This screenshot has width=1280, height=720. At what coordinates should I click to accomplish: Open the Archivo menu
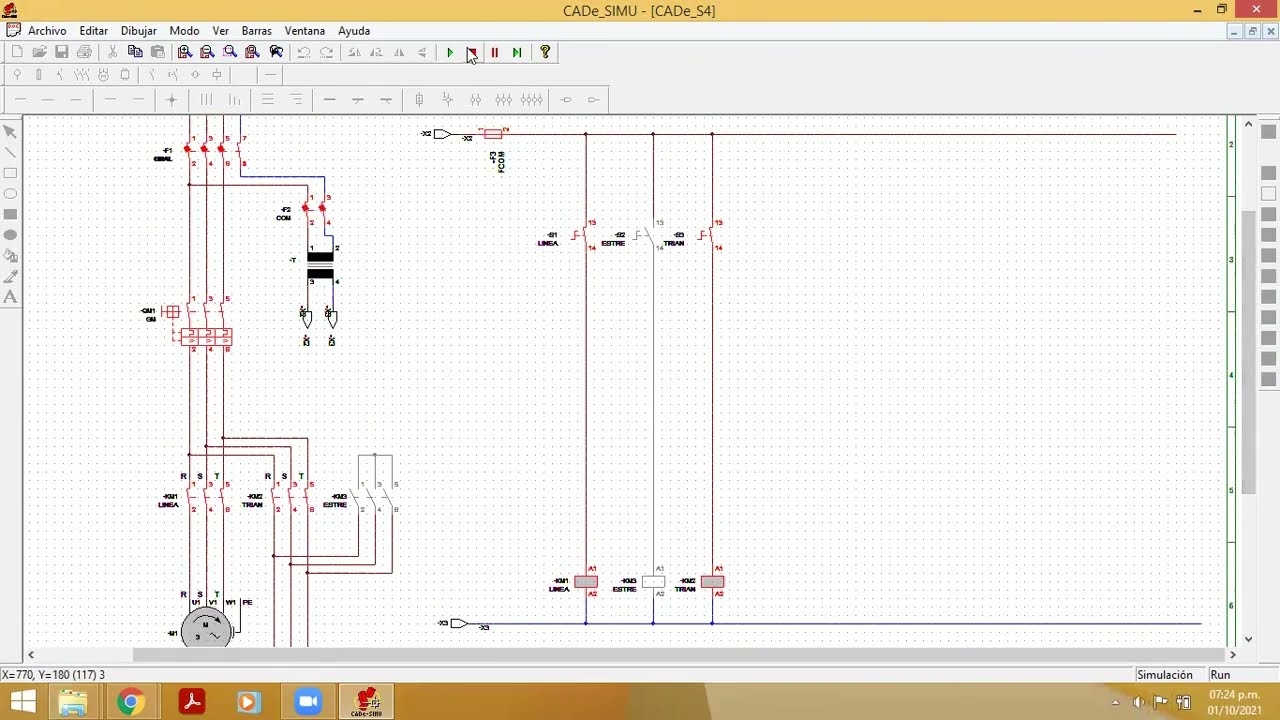point(47,31)
